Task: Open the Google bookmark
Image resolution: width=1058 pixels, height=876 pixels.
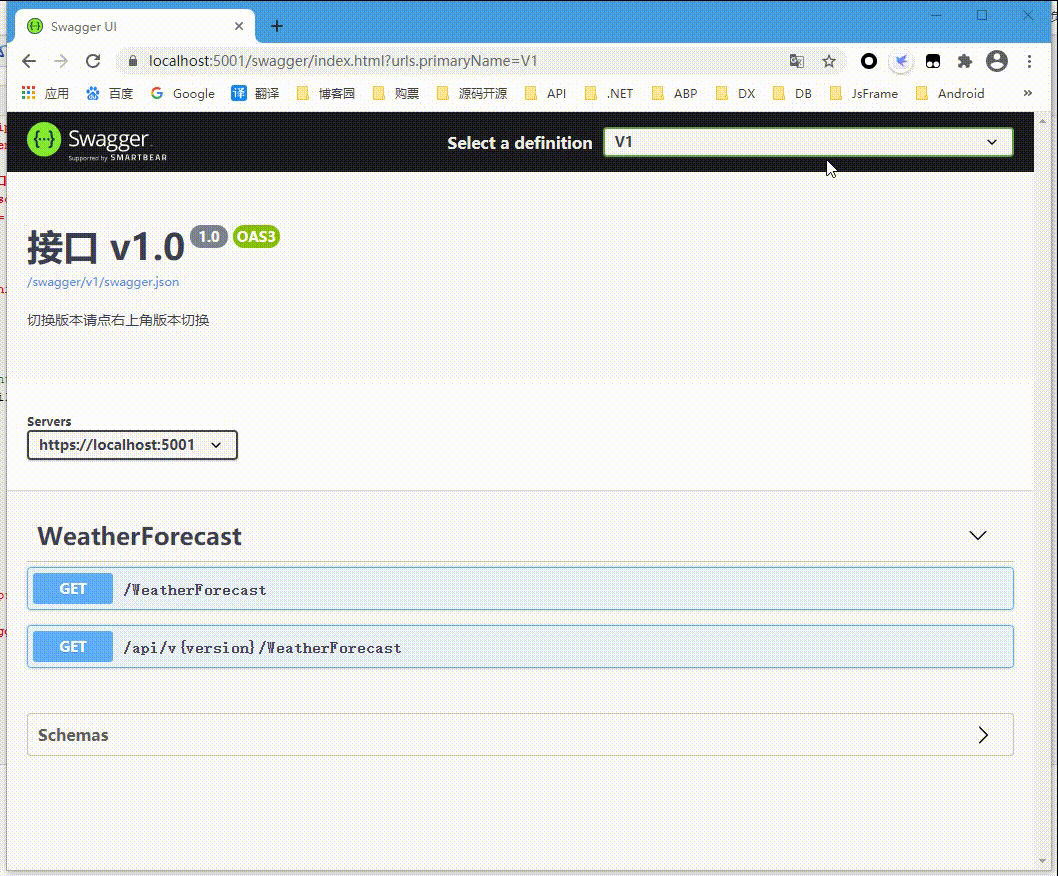Action: (182, 93)
